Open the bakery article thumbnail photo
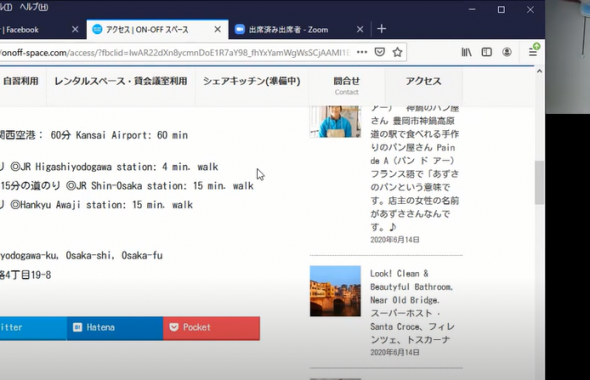The image size is (590, 380). [x=335, y=122]
